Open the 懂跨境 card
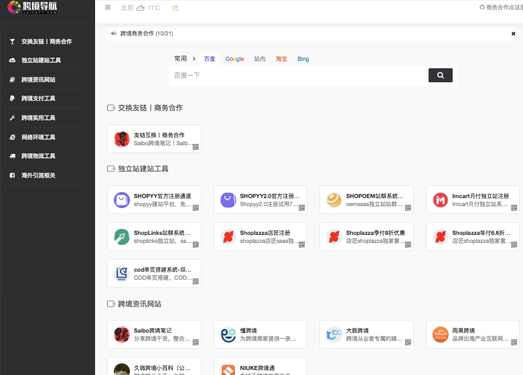 click(260, 334)
